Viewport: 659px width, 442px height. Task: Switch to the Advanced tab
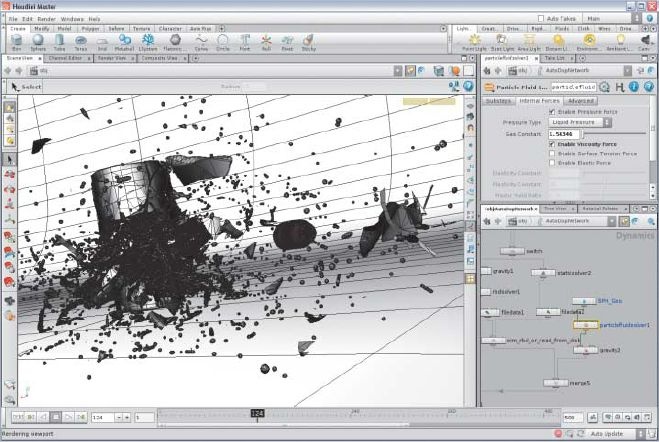pos(580,100)
